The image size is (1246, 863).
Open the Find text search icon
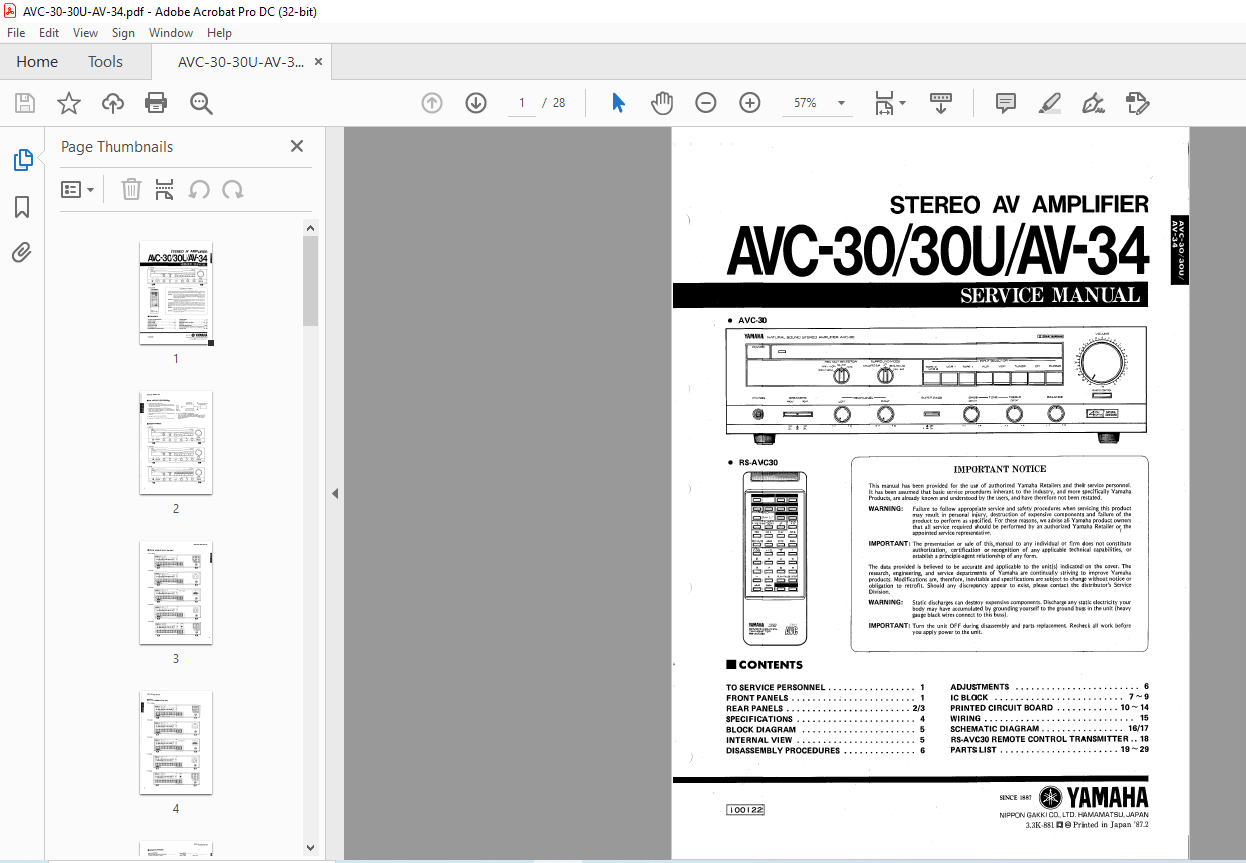[202, 103]
